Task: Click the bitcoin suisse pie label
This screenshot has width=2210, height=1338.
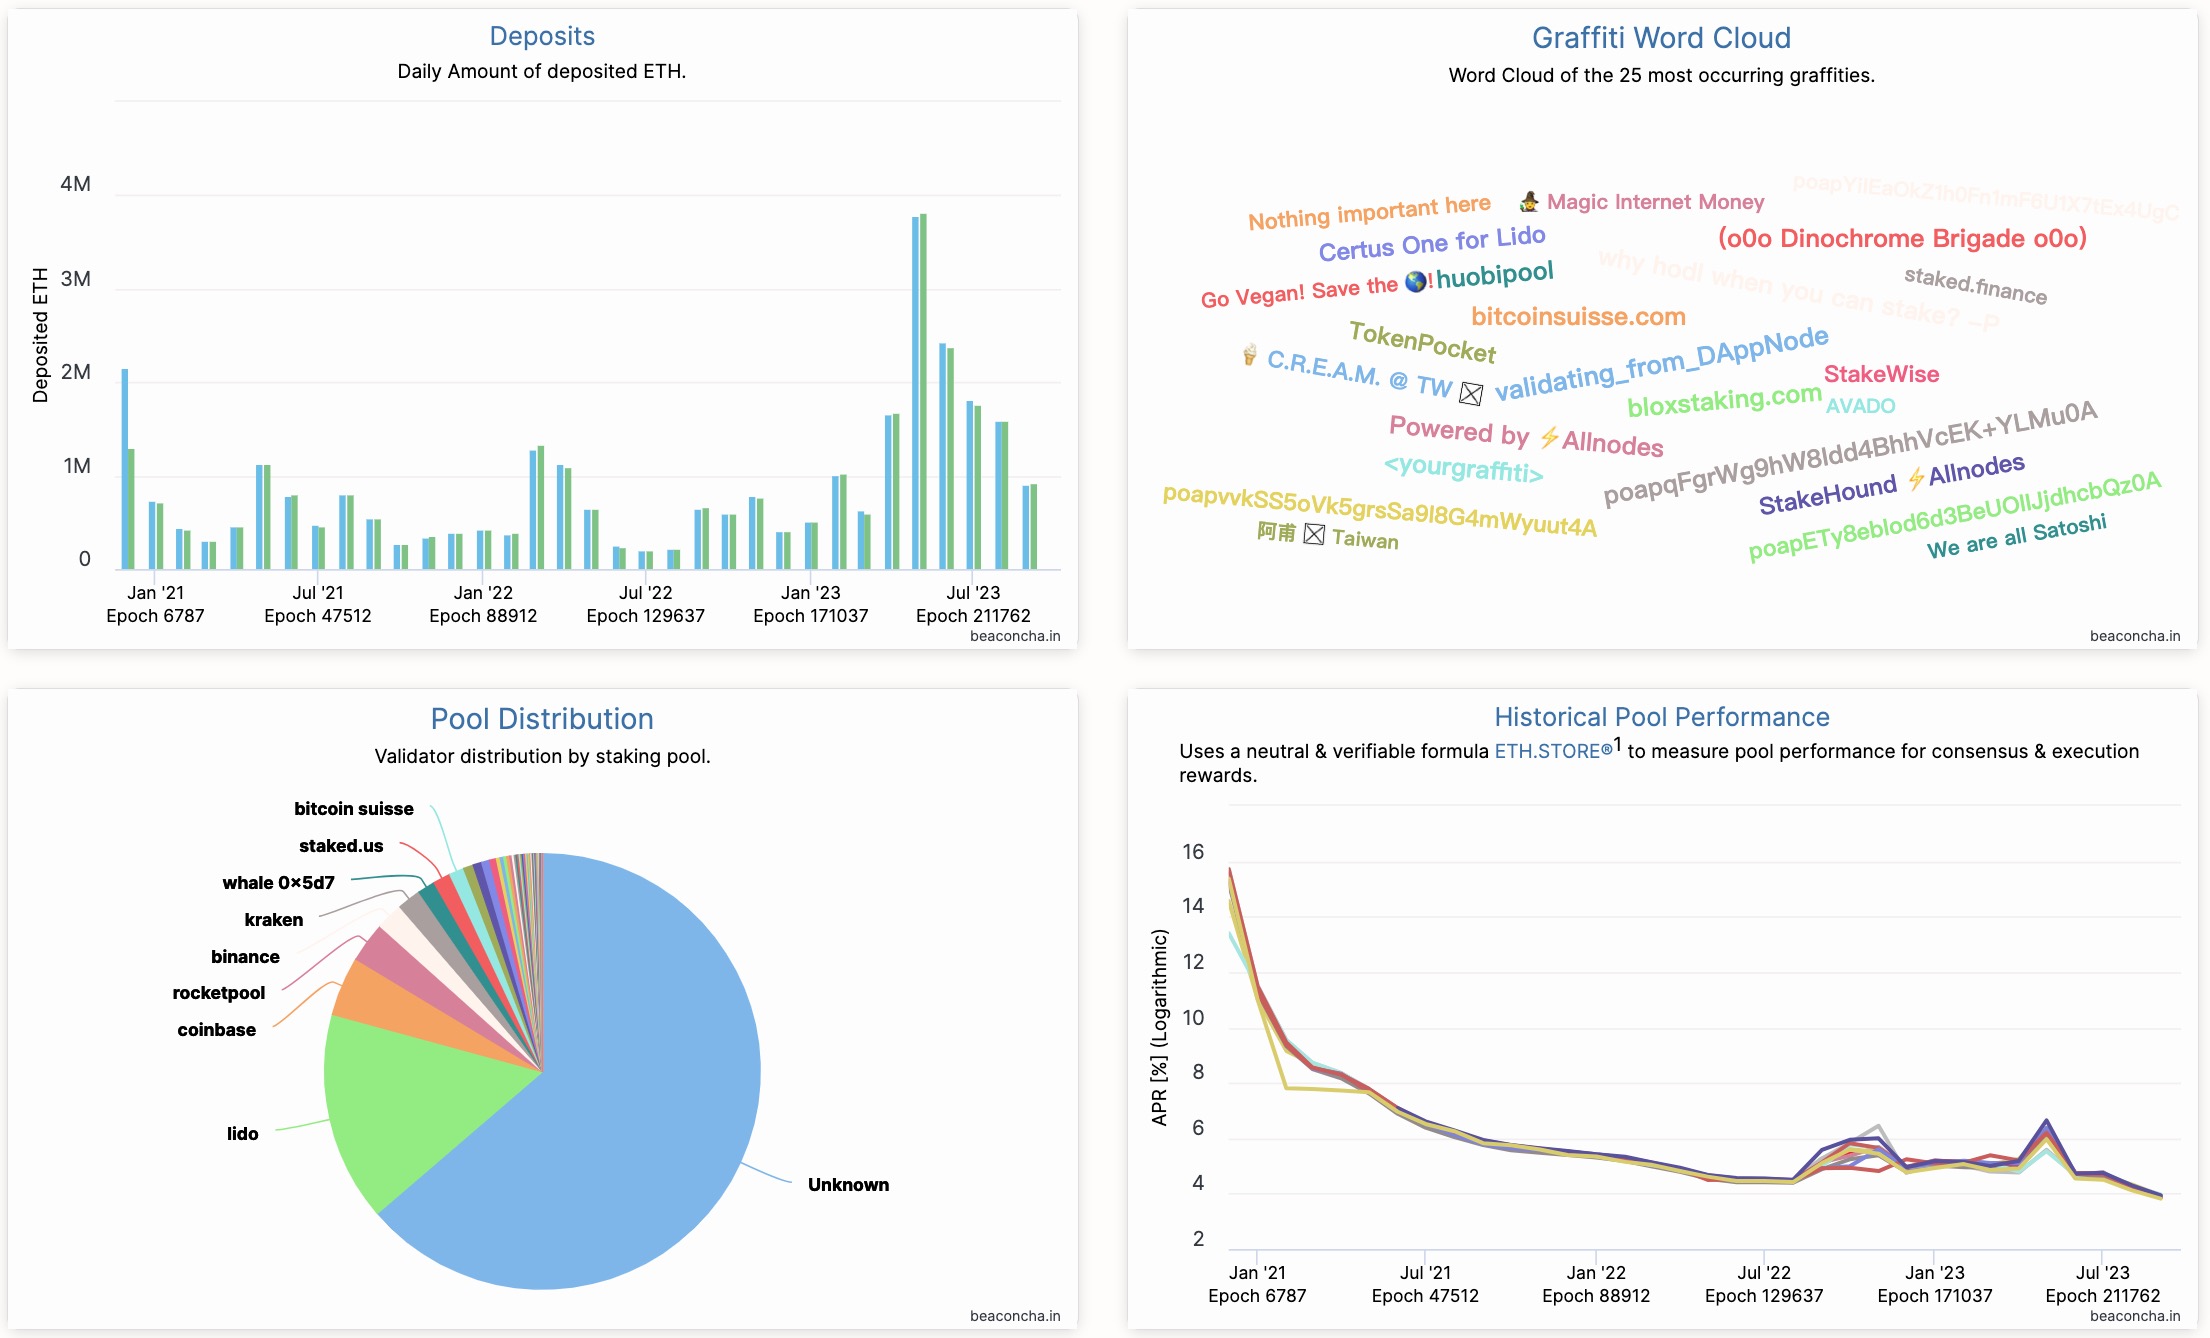Action: pyautogui.click(x=353, y=808)
